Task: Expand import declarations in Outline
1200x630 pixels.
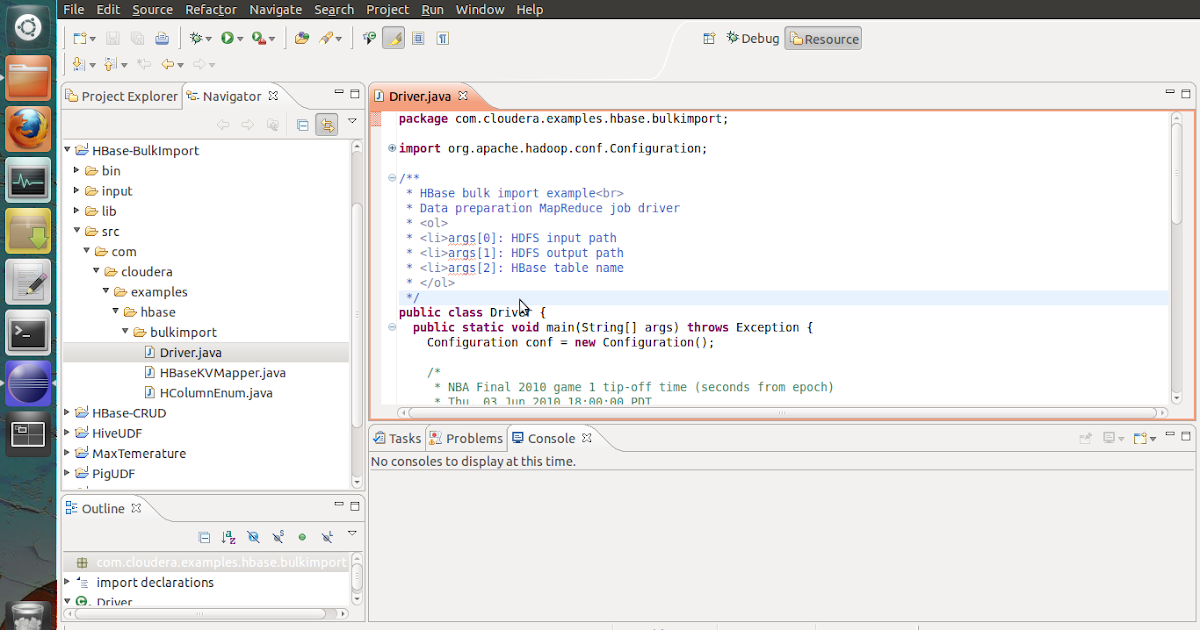Action: 68,581
